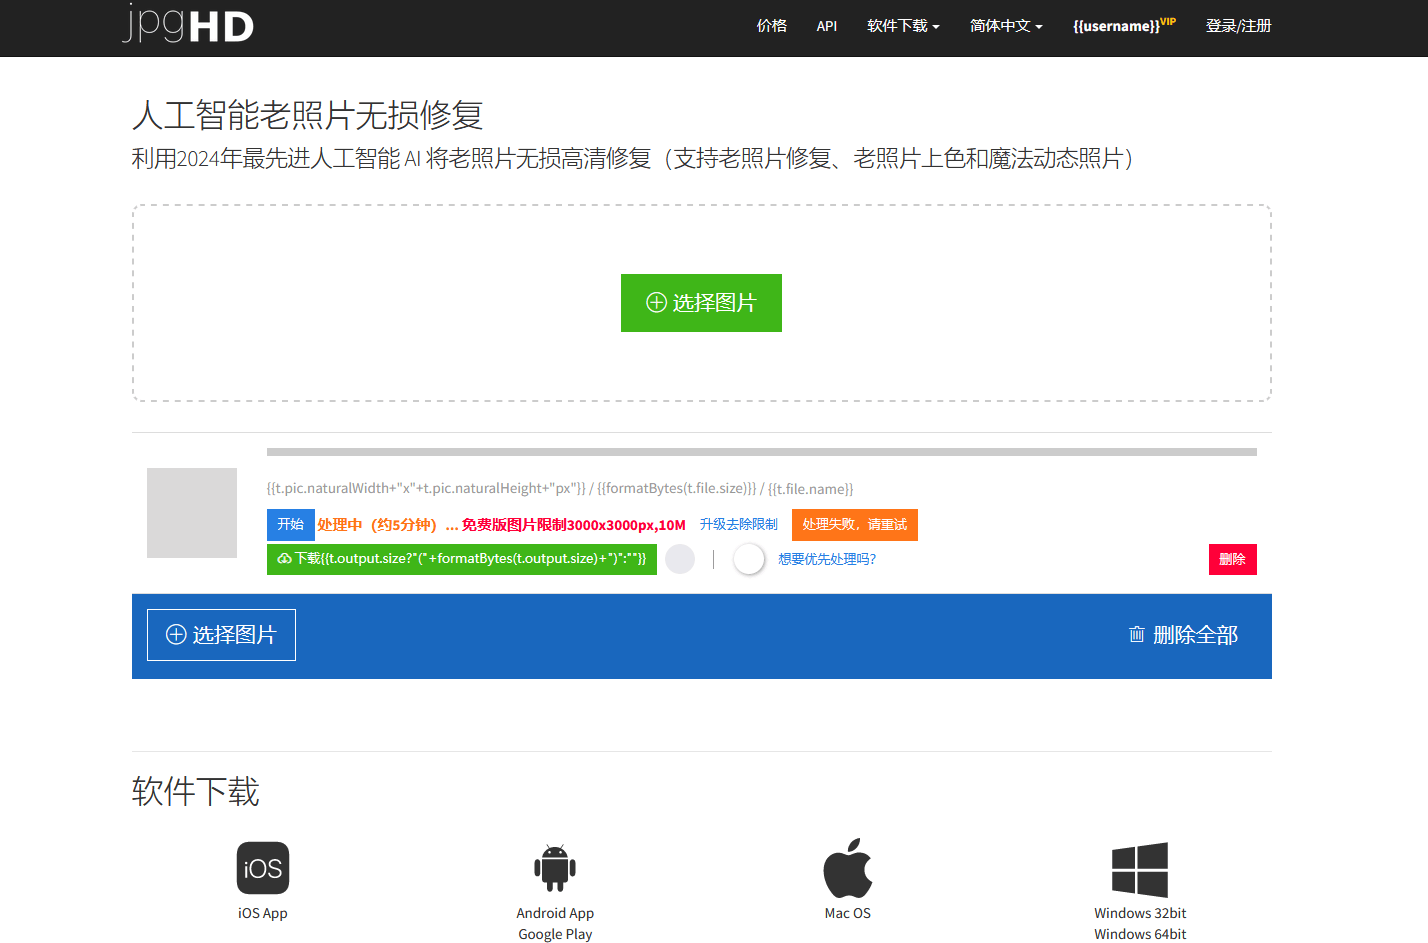Open the Windows logo icon

[x=1140, y=869]
